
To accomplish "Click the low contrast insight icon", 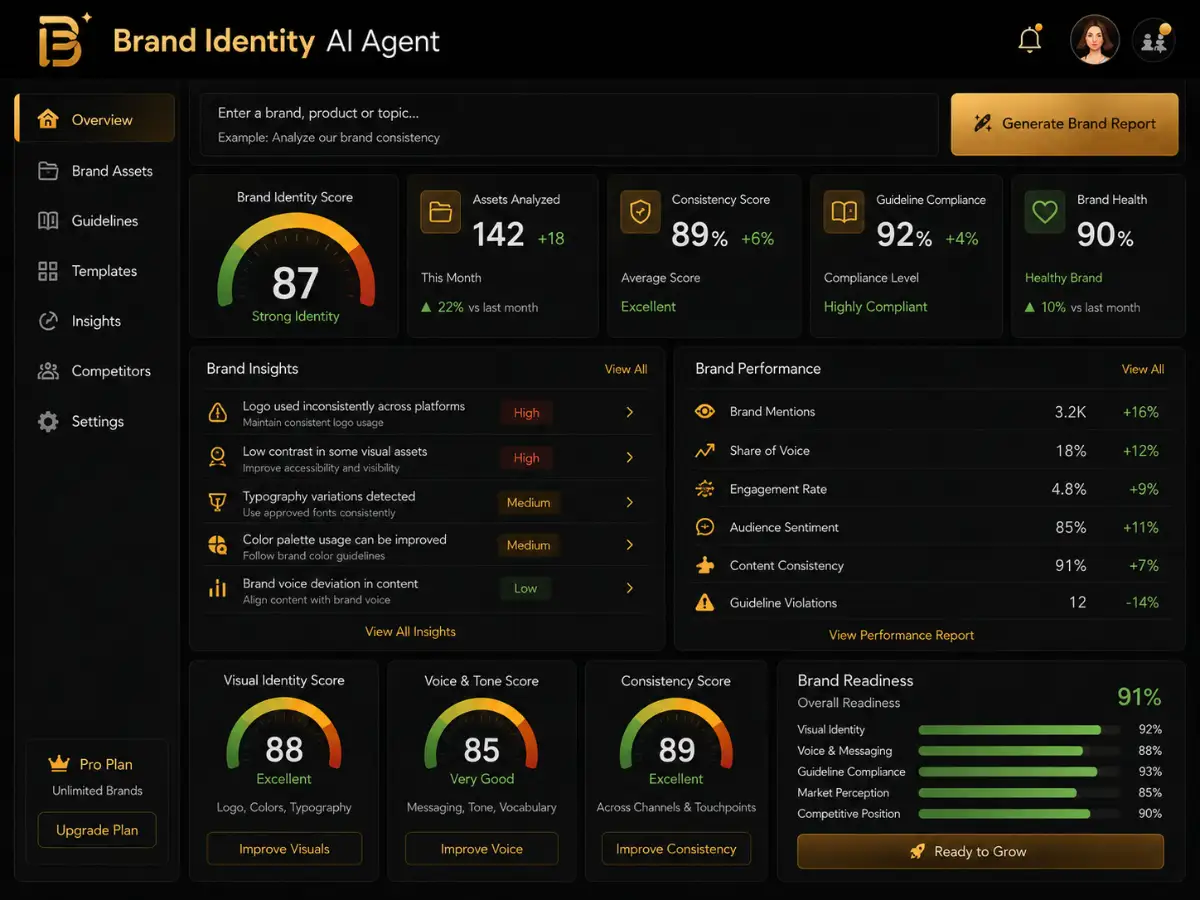I will (x=217, y=457).
